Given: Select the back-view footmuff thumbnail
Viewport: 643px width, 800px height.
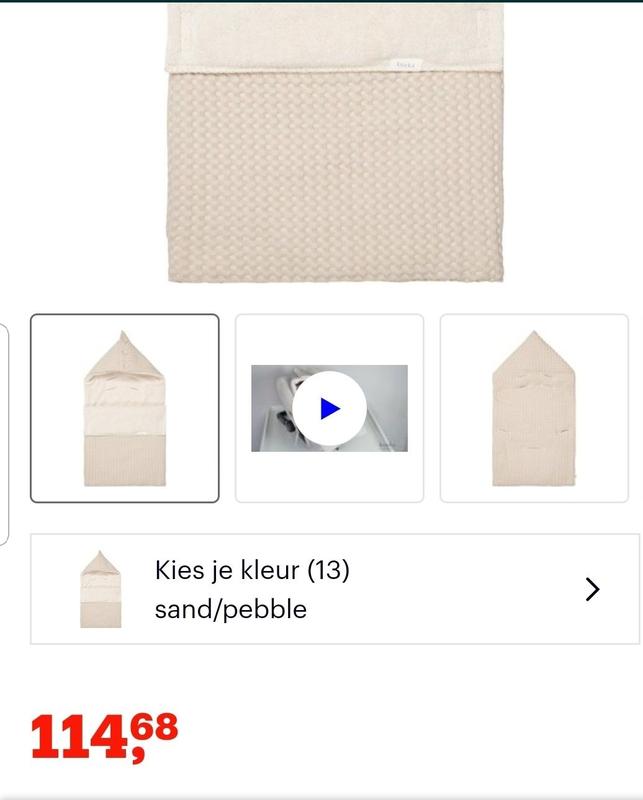Looking at the screenshot, I should [534, 408].
